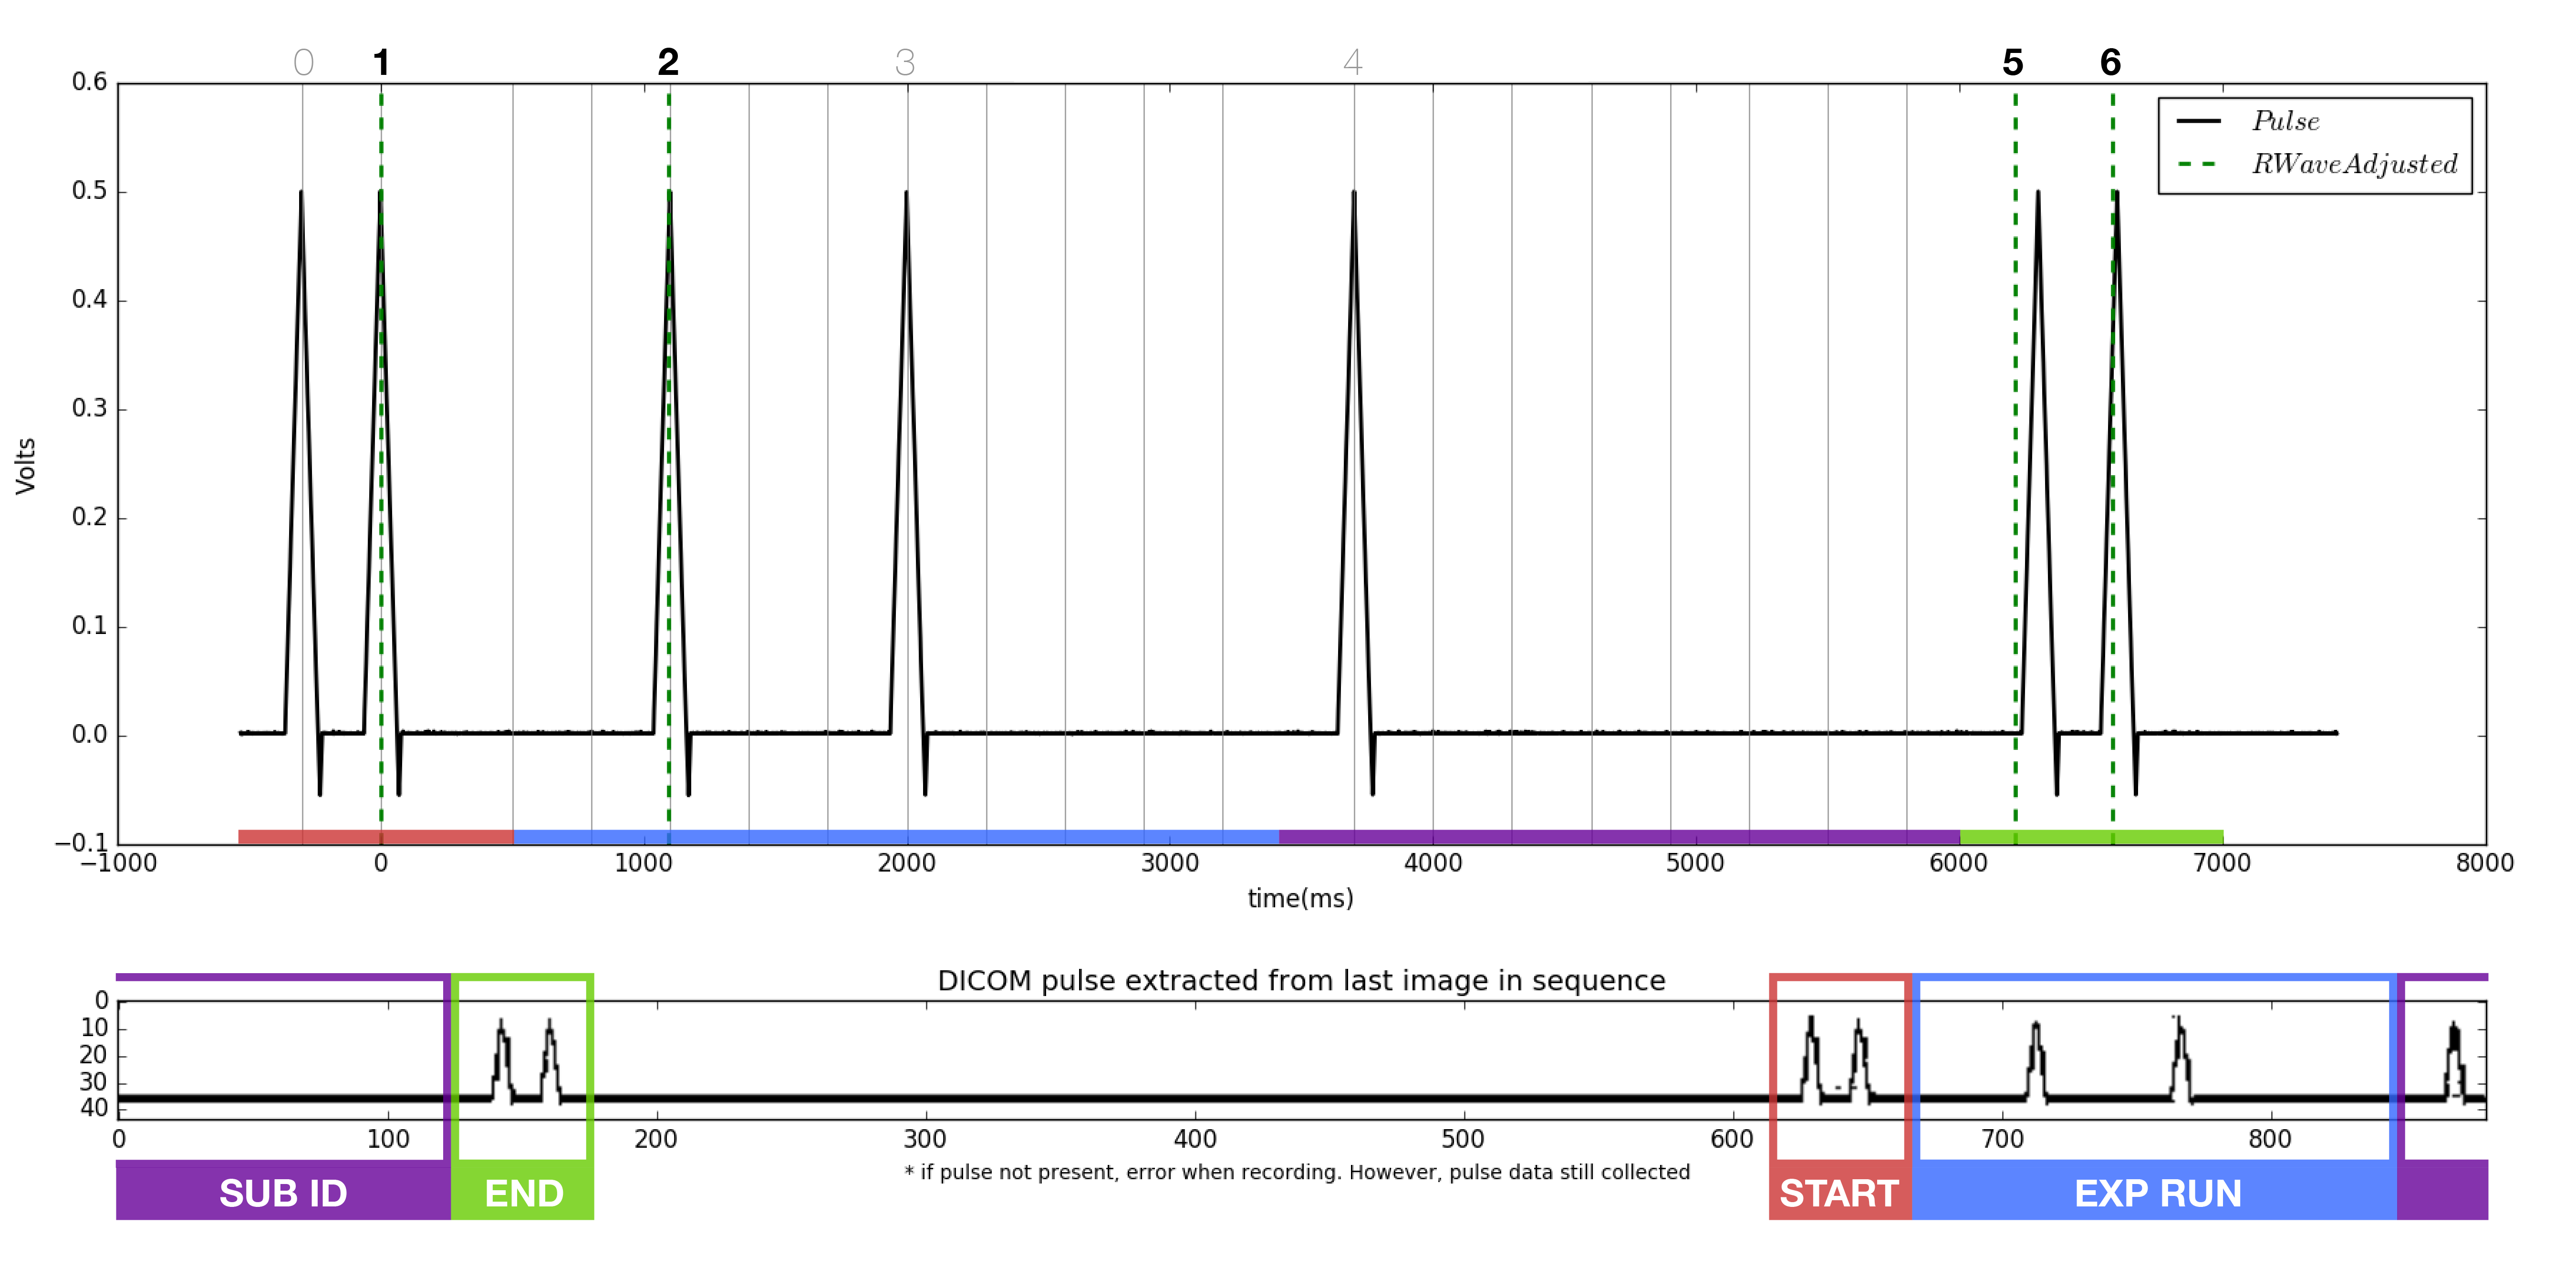Select the bold peak label 6
Screen dimensions: 2576x1288
(2111, 62)
